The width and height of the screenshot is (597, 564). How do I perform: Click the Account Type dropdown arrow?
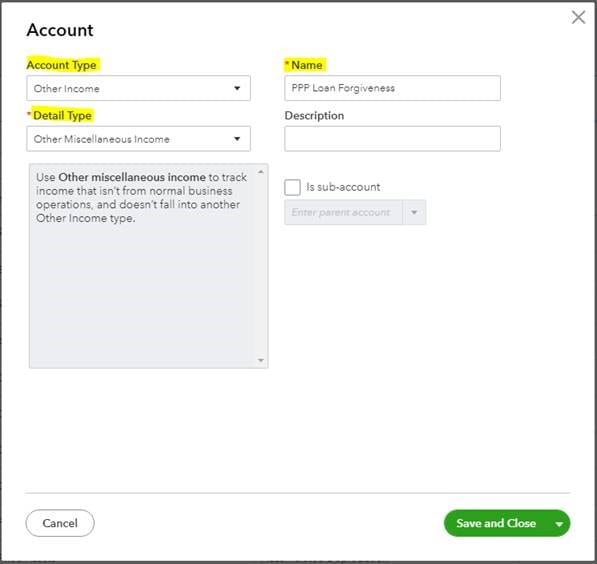pos(237,88)
